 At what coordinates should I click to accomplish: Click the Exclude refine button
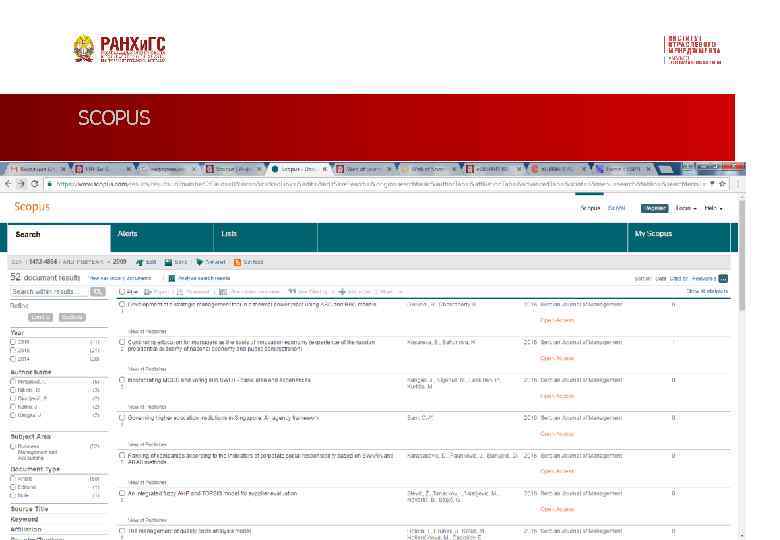(72, 317)
